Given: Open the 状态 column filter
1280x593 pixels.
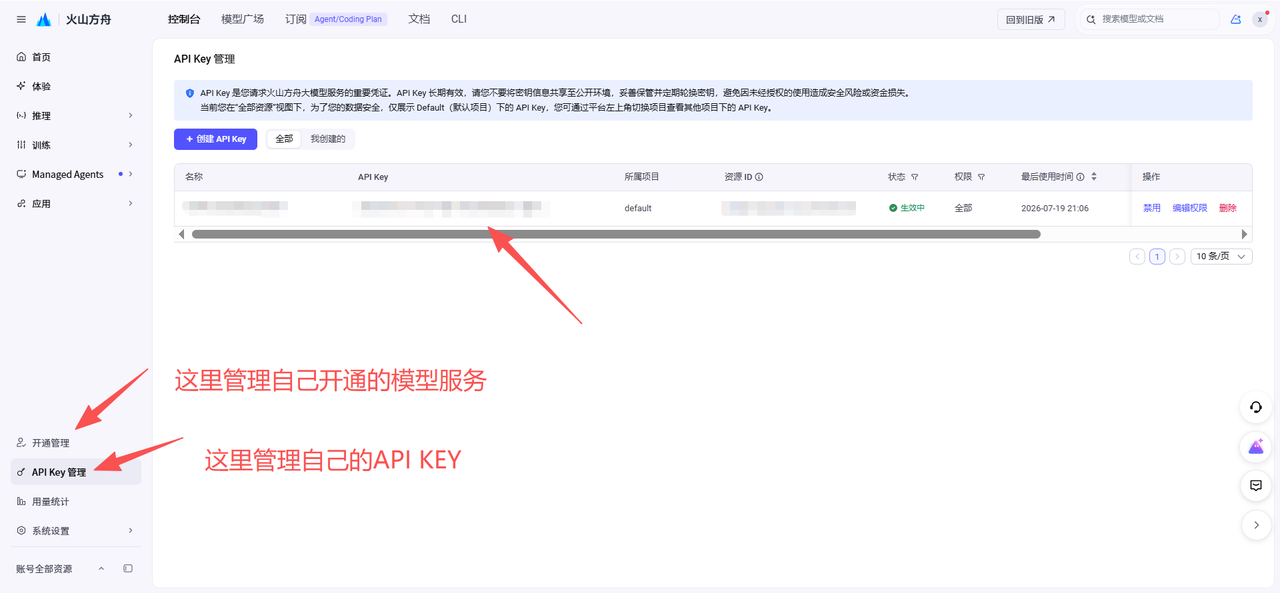Looking at the screenshot, I should [914, 177].
